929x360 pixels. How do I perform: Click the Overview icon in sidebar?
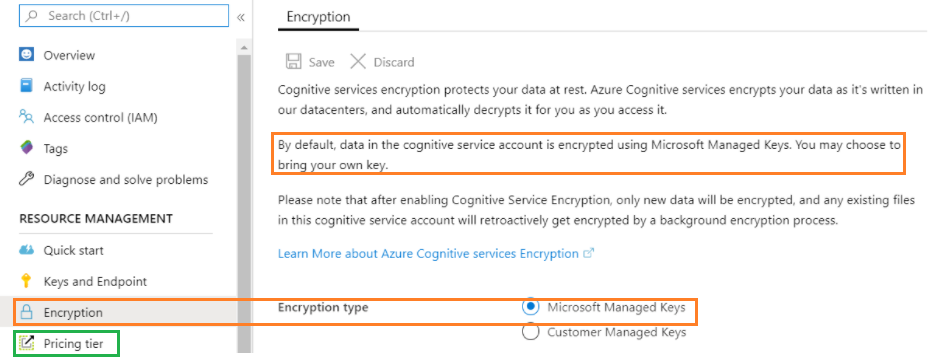coord(27,54)
